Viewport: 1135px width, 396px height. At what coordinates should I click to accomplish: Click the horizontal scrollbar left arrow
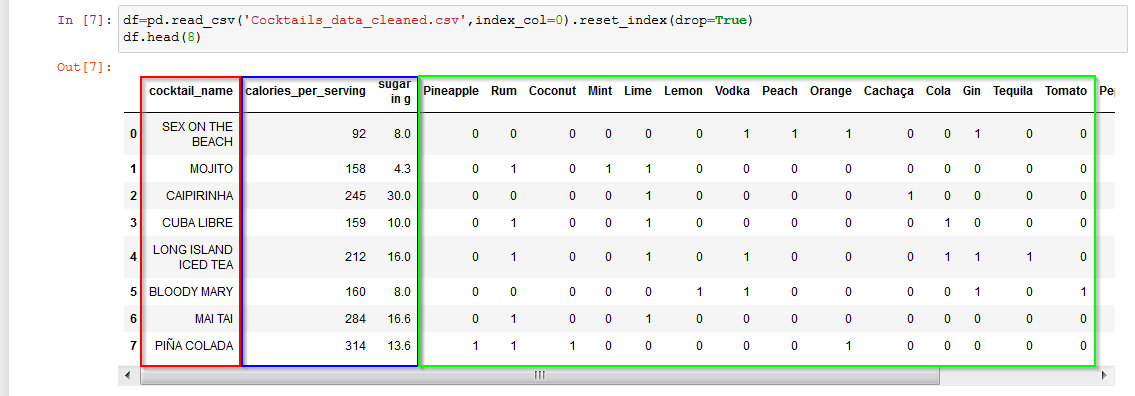tap(127, 375)
